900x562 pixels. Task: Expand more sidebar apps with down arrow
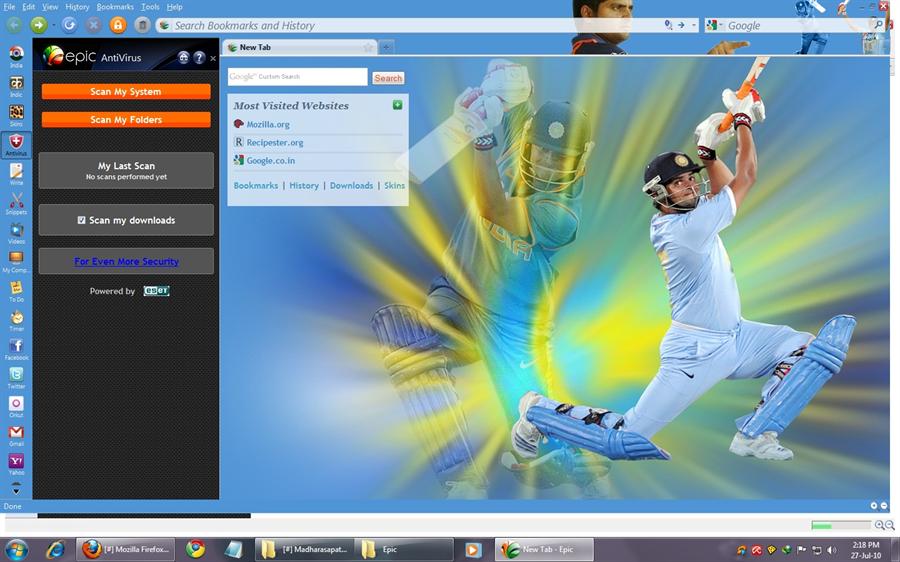[16, 490]
